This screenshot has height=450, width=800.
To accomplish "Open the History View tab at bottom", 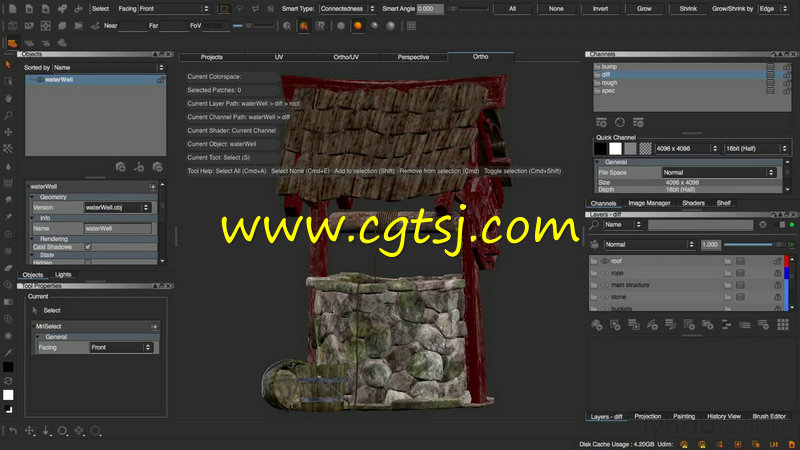I will click(723, 416).
